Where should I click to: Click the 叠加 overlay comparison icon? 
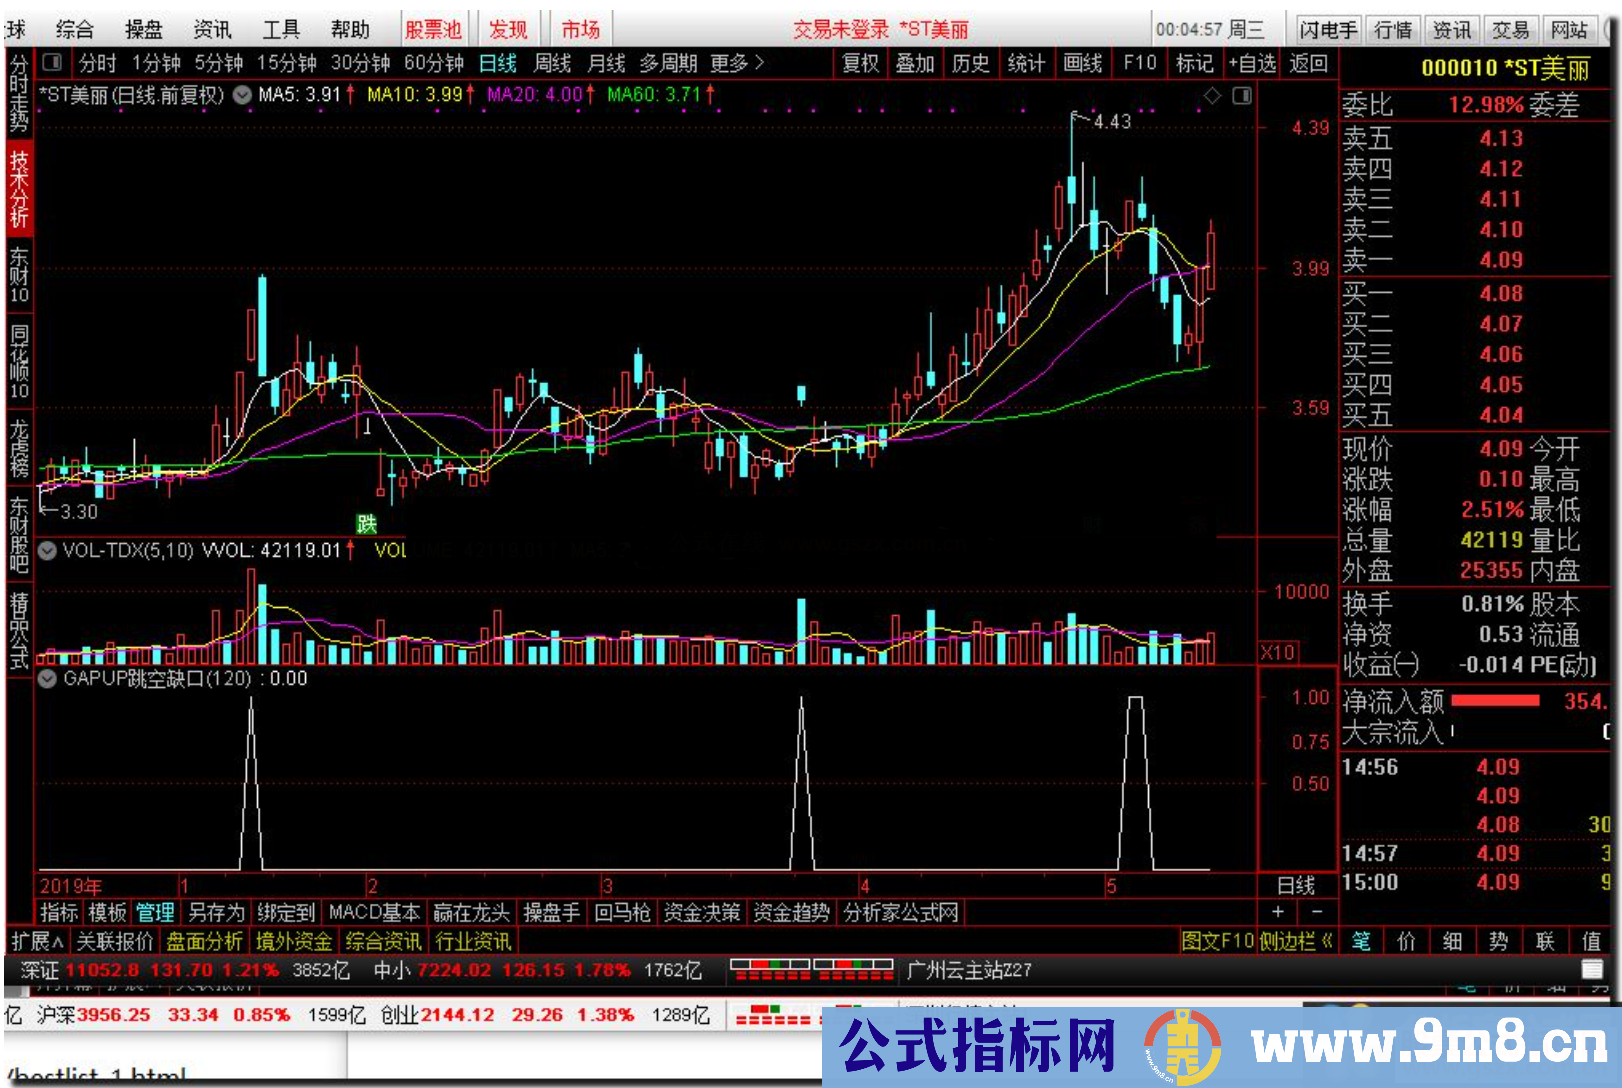tap(916, 64)
